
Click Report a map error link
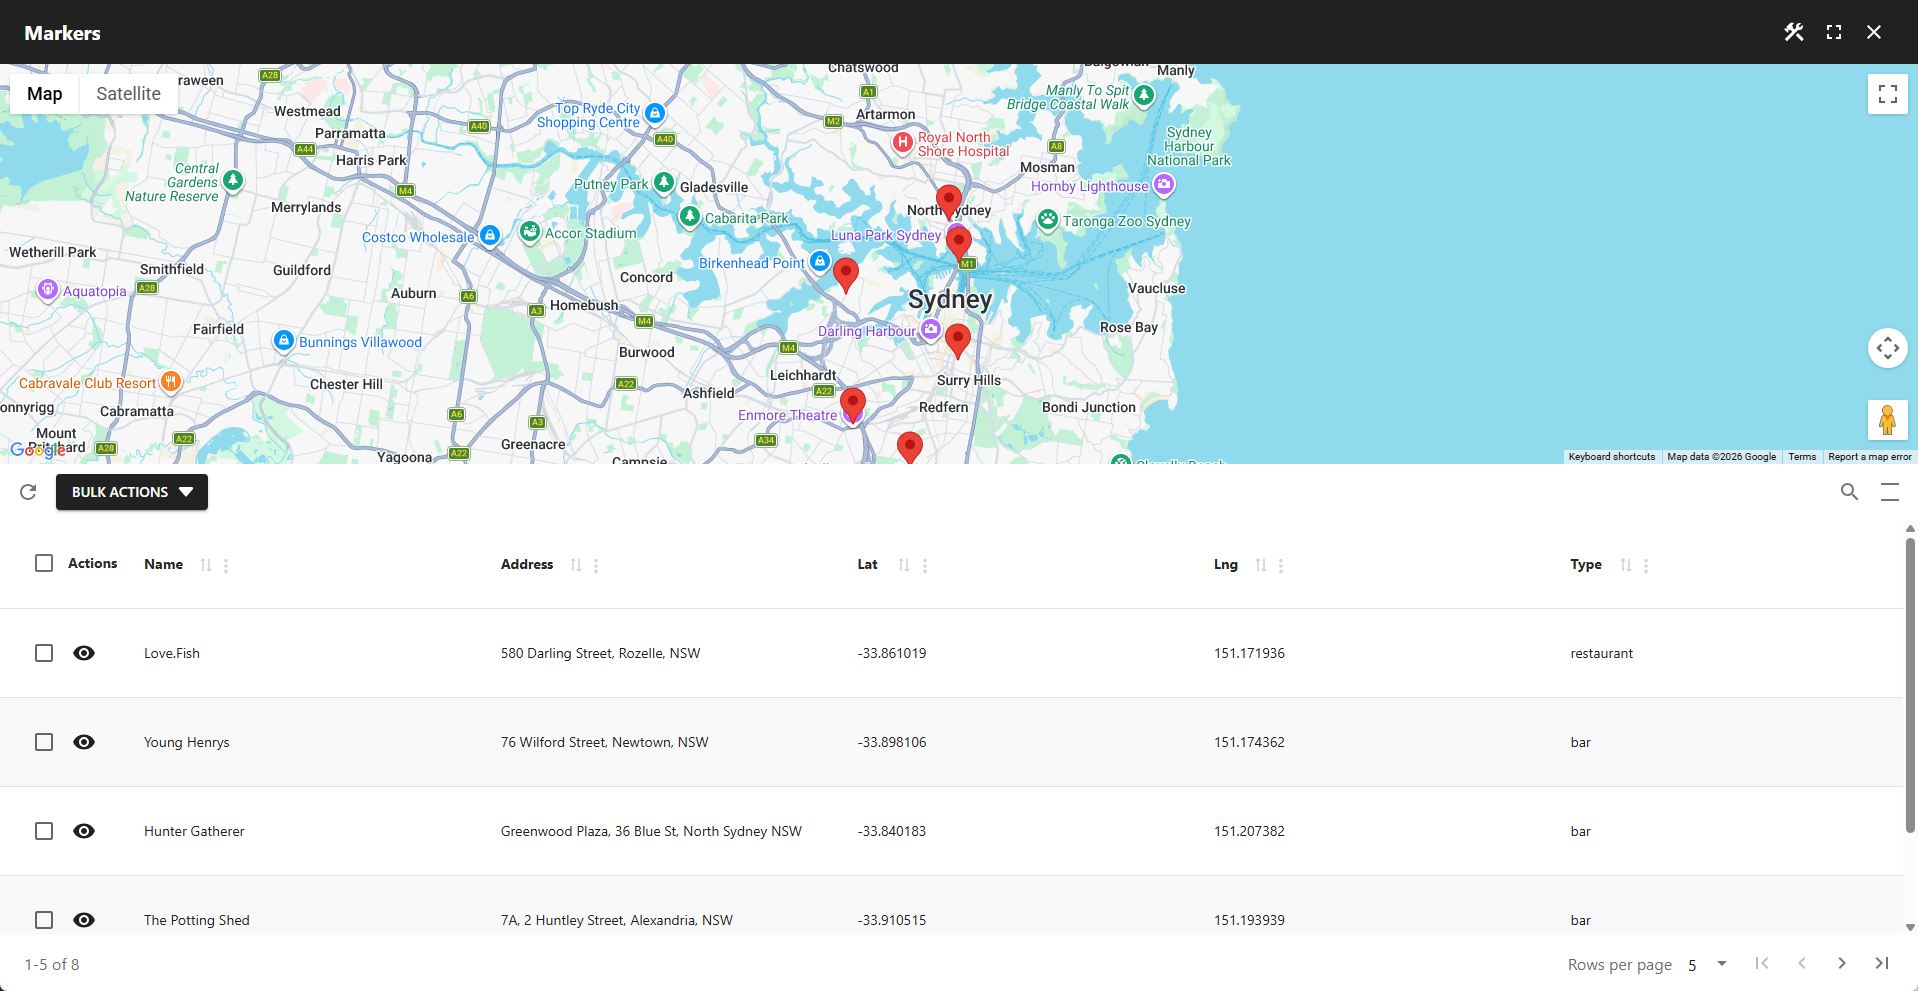[x=1869, y=457]
